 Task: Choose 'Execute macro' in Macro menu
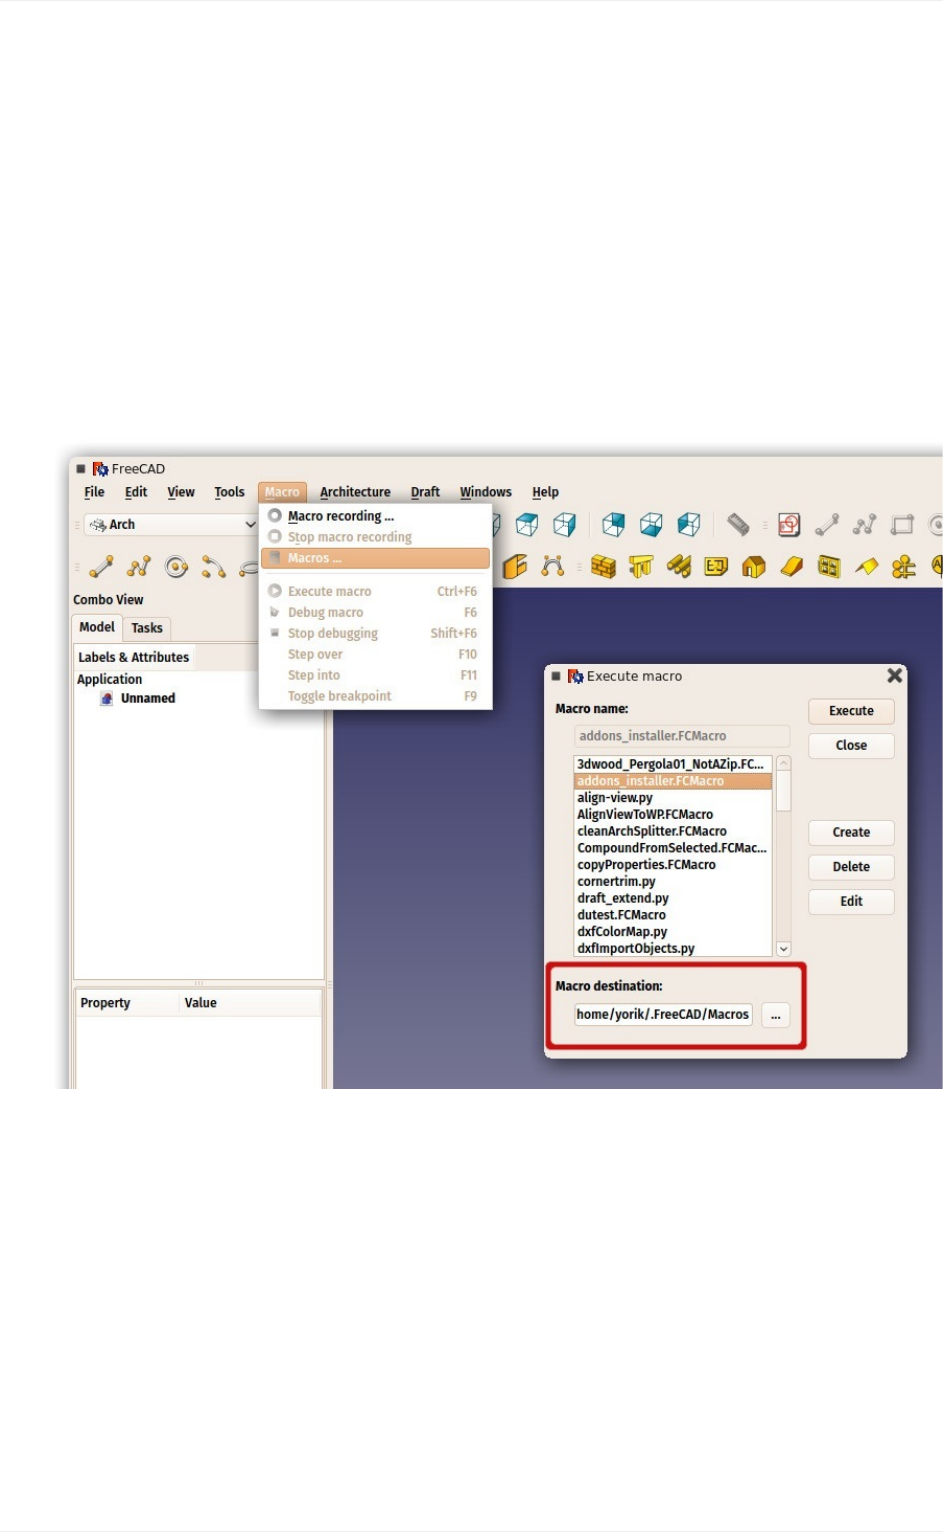click(x=375, y=591)
